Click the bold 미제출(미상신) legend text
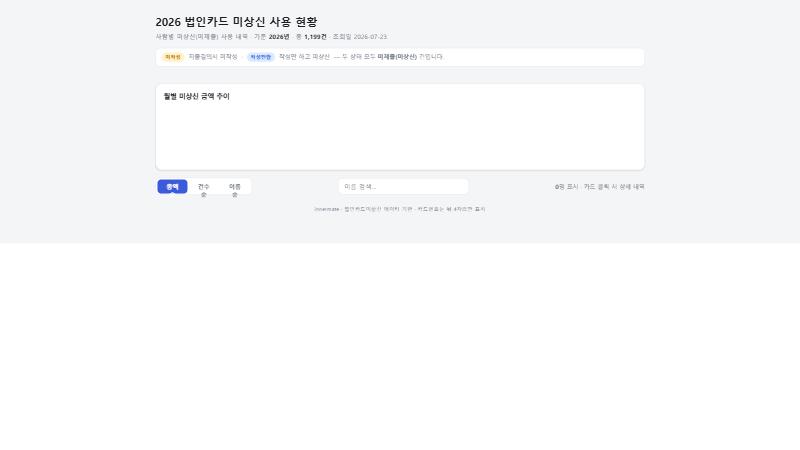 (x=397, y=57)
